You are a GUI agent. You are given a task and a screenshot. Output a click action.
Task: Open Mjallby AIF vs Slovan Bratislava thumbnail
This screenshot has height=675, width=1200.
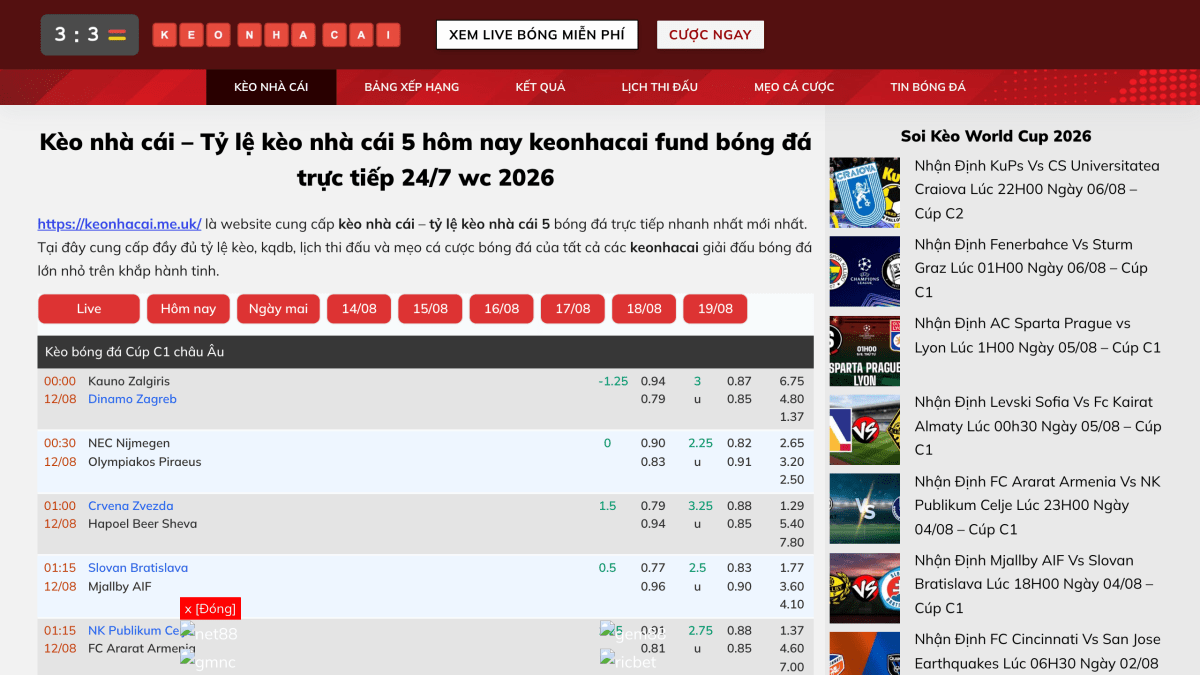[x=865, y=588]
